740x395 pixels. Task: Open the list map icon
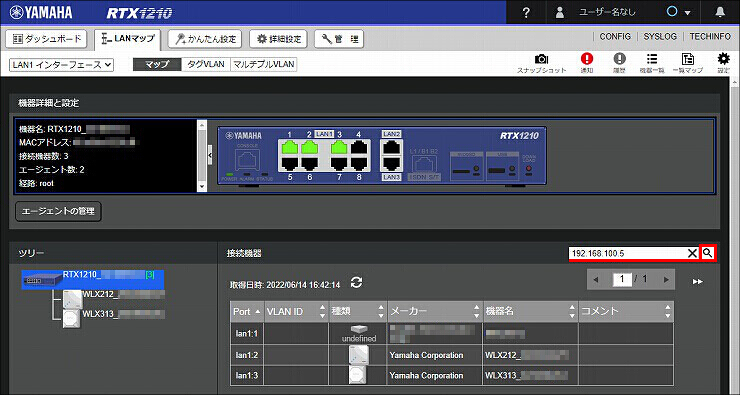coord(688,59)
